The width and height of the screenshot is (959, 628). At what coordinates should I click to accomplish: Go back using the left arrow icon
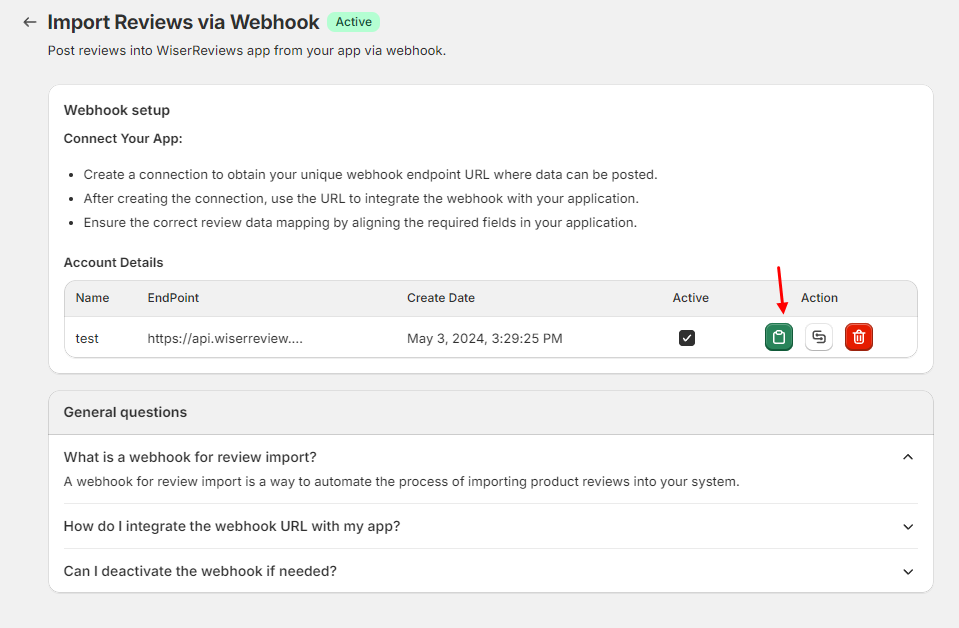(x=30, y=22)
